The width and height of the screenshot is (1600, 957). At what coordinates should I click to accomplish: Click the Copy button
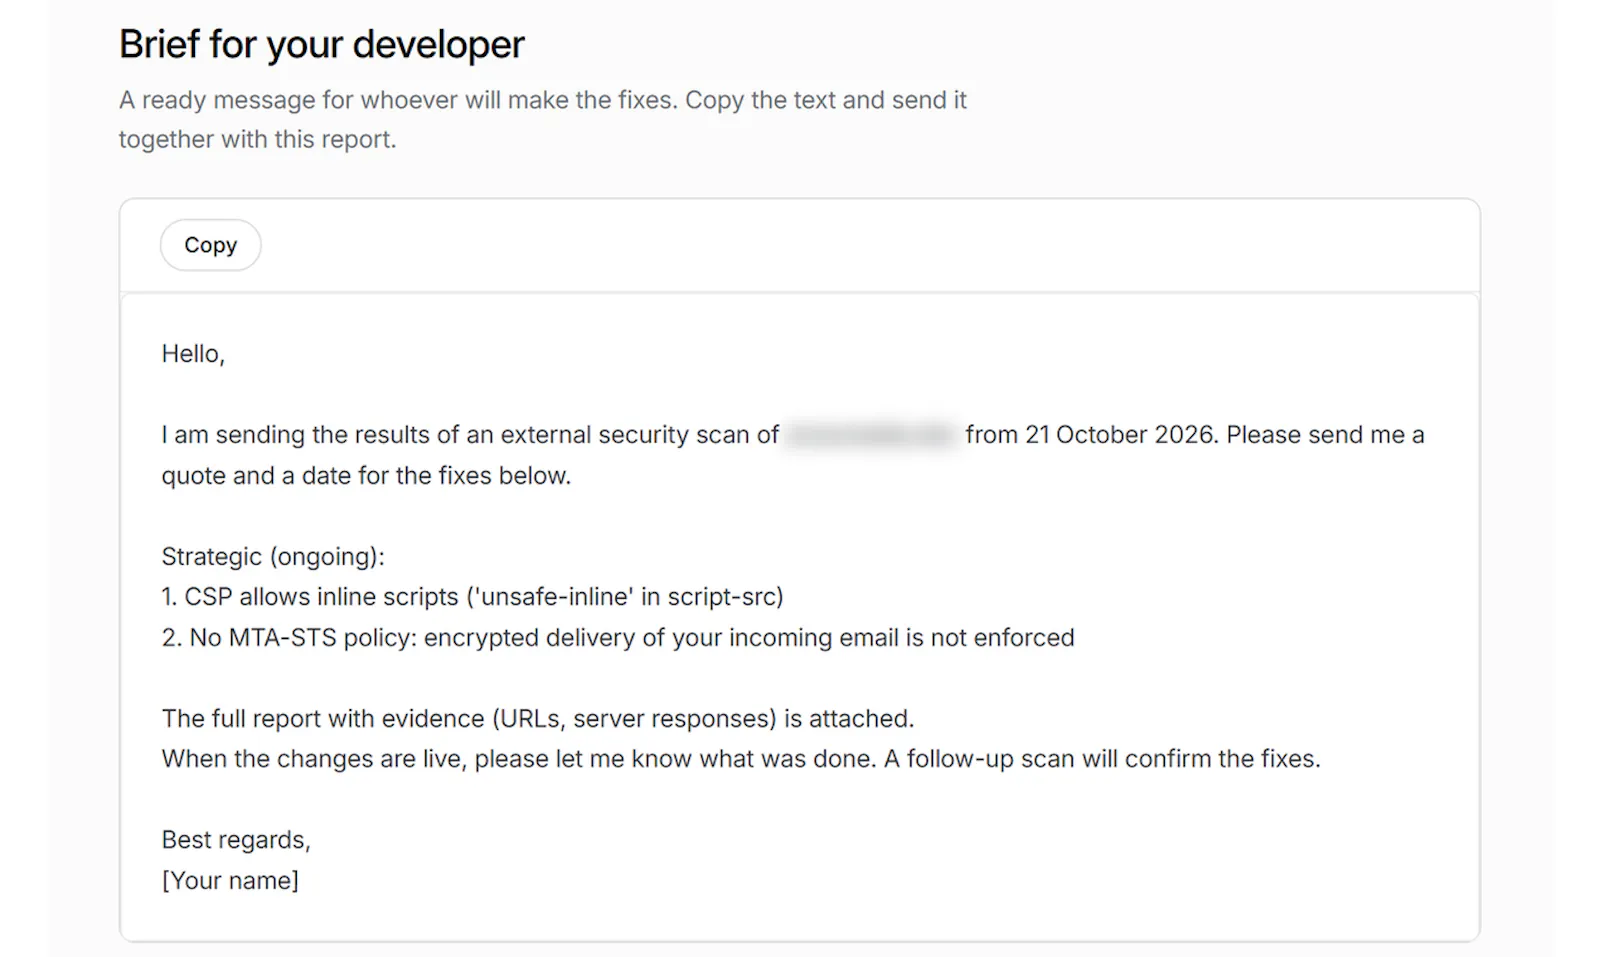tap(210, 245)
